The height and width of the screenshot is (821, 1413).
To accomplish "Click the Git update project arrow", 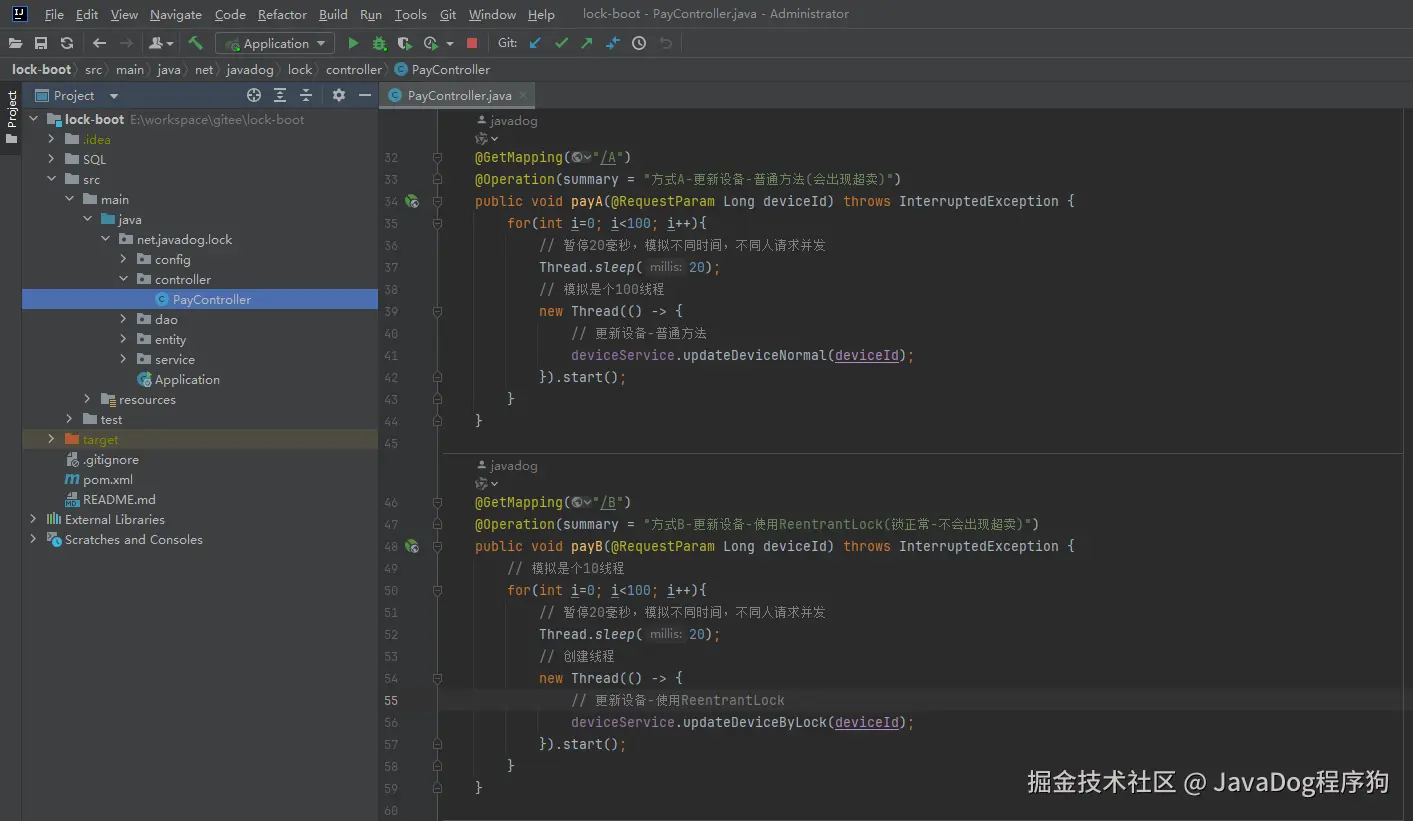I will point(535,43).
